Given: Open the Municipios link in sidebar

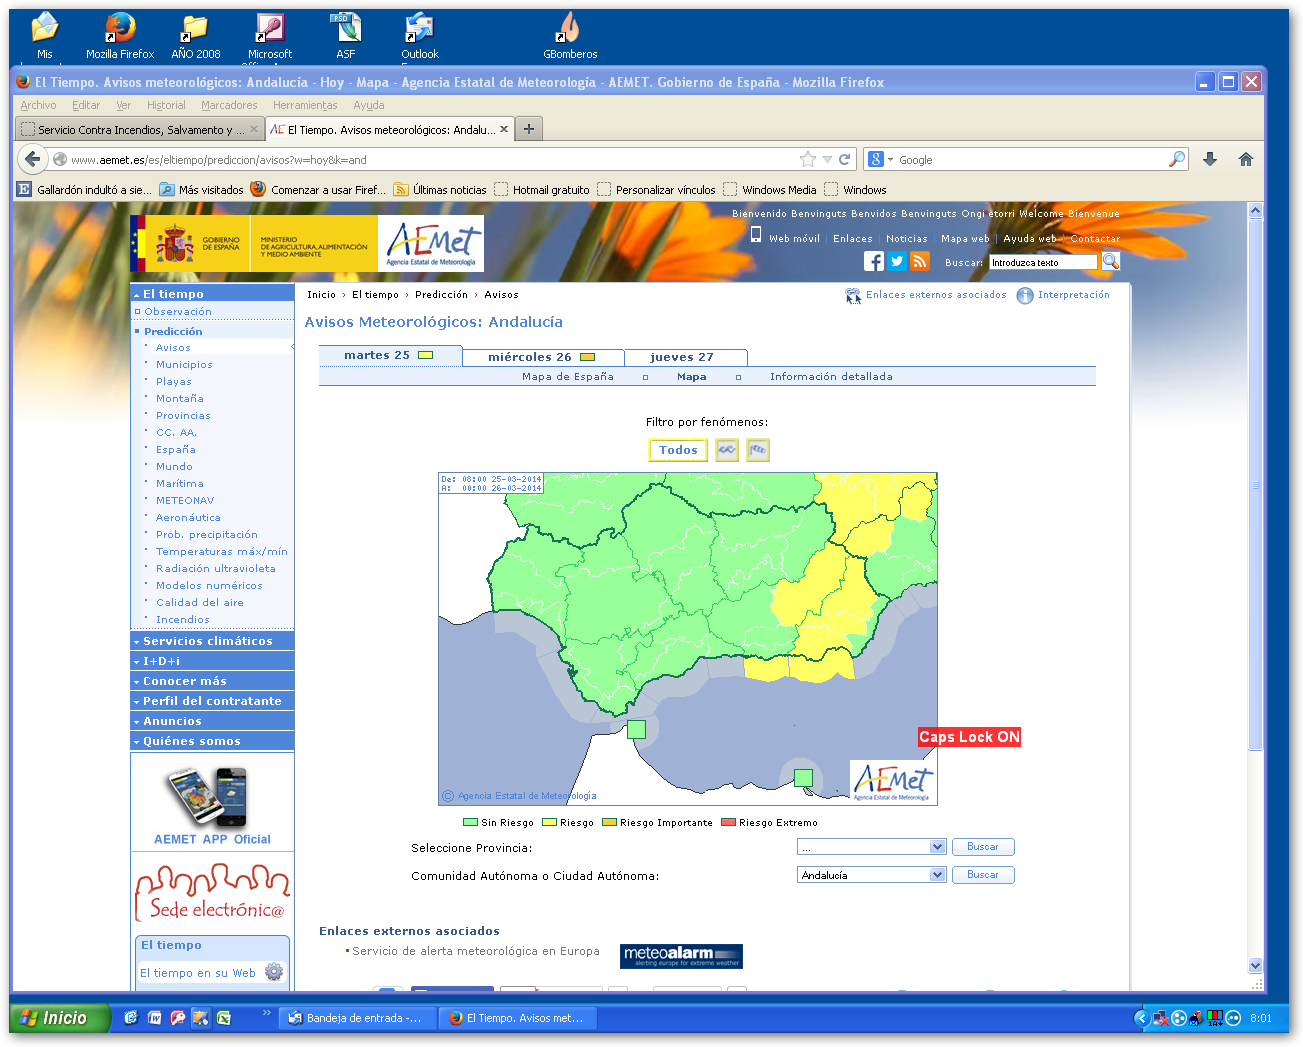Looking at the screenshot, I should (x=184, y=365).
